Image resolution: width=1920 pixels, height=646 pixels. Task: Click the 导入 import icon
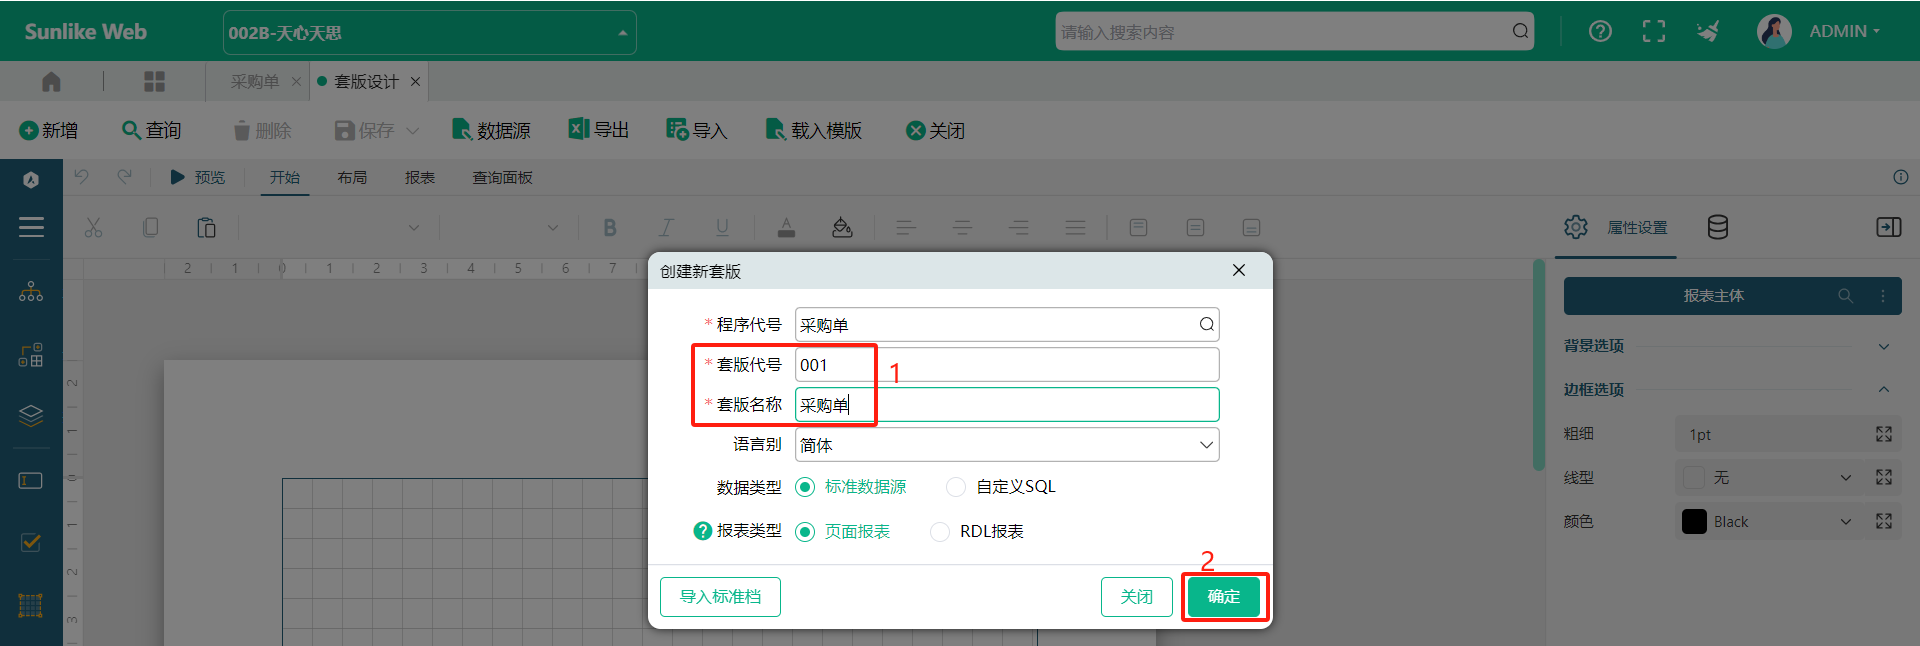(x=677, y=130)
